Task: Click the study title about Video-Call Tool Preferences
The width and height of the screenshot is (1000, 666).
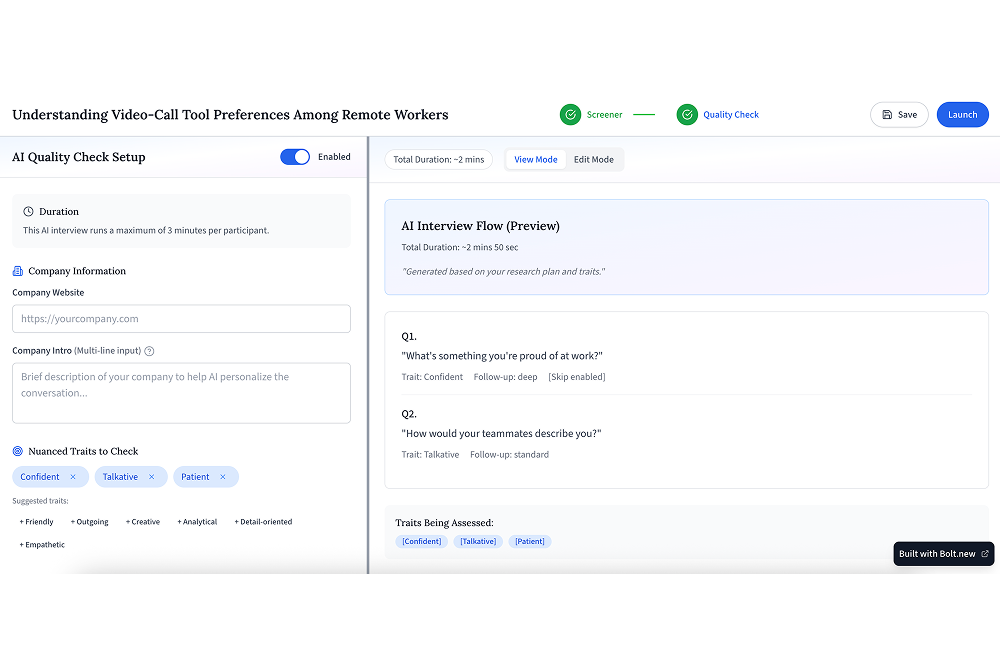Action: coord(230,115)
